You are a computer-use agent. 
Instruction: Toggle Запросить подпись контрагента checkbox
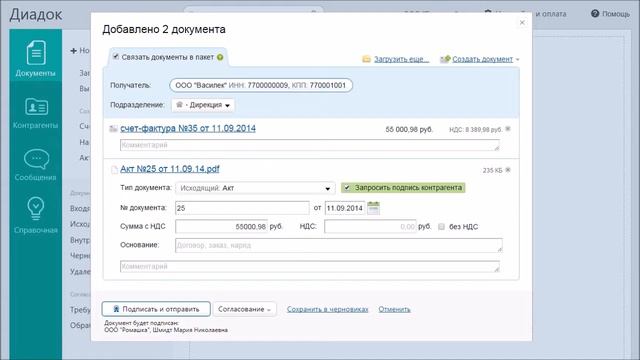347,188
